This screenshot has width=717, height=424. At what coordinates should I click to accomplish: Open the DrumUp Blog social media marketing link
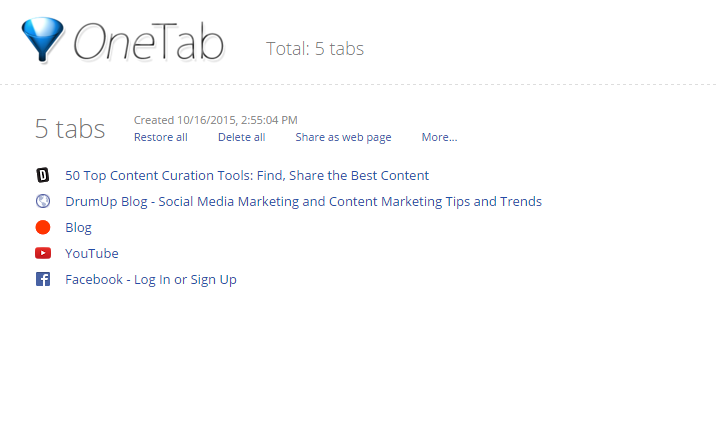[x=303, y=202]
